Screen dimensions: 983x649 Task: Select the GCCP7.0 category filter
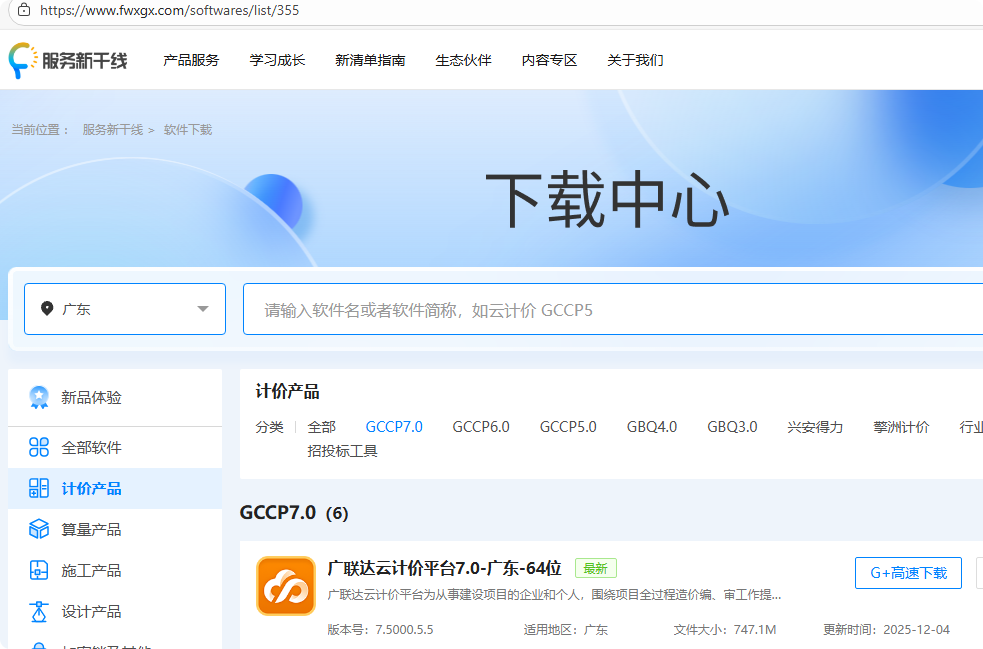(394, 427)
